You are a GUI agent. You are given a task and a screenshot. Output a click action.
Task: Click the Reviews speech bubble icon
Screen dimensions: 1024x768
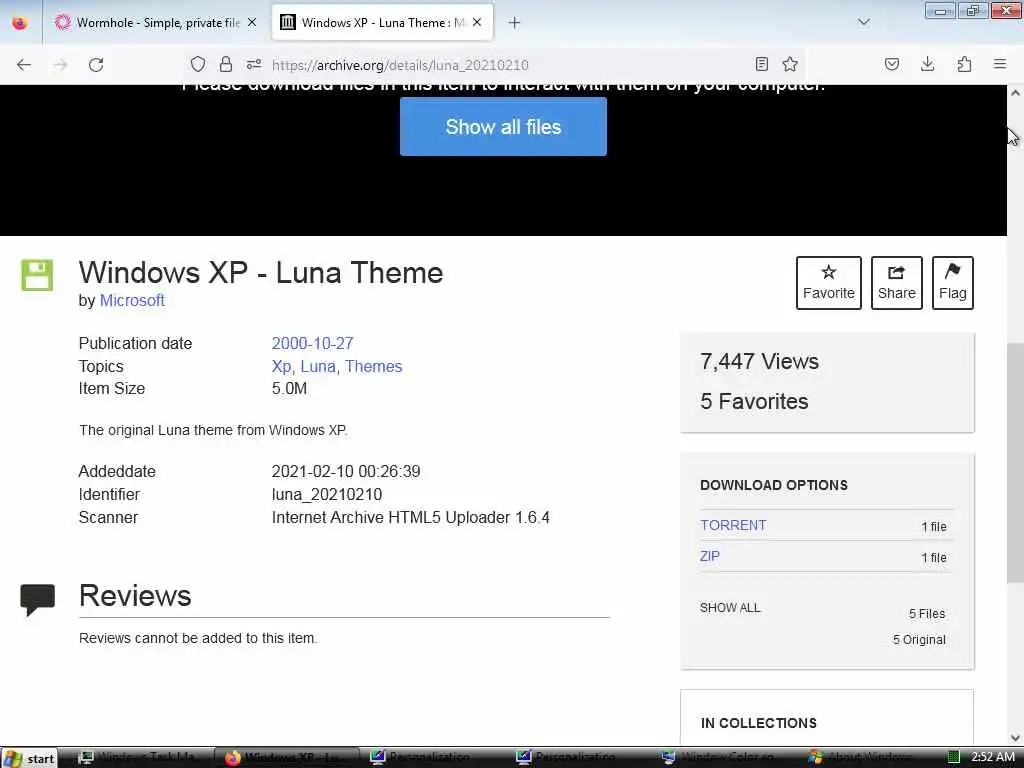point(37,600)
